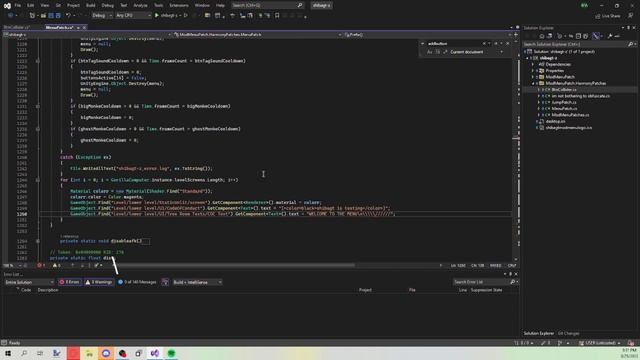Switch to the BtnCollider.cs tab
Viewport: 640px width, 360px height.
pyautogui.click(x=17, y=27)
